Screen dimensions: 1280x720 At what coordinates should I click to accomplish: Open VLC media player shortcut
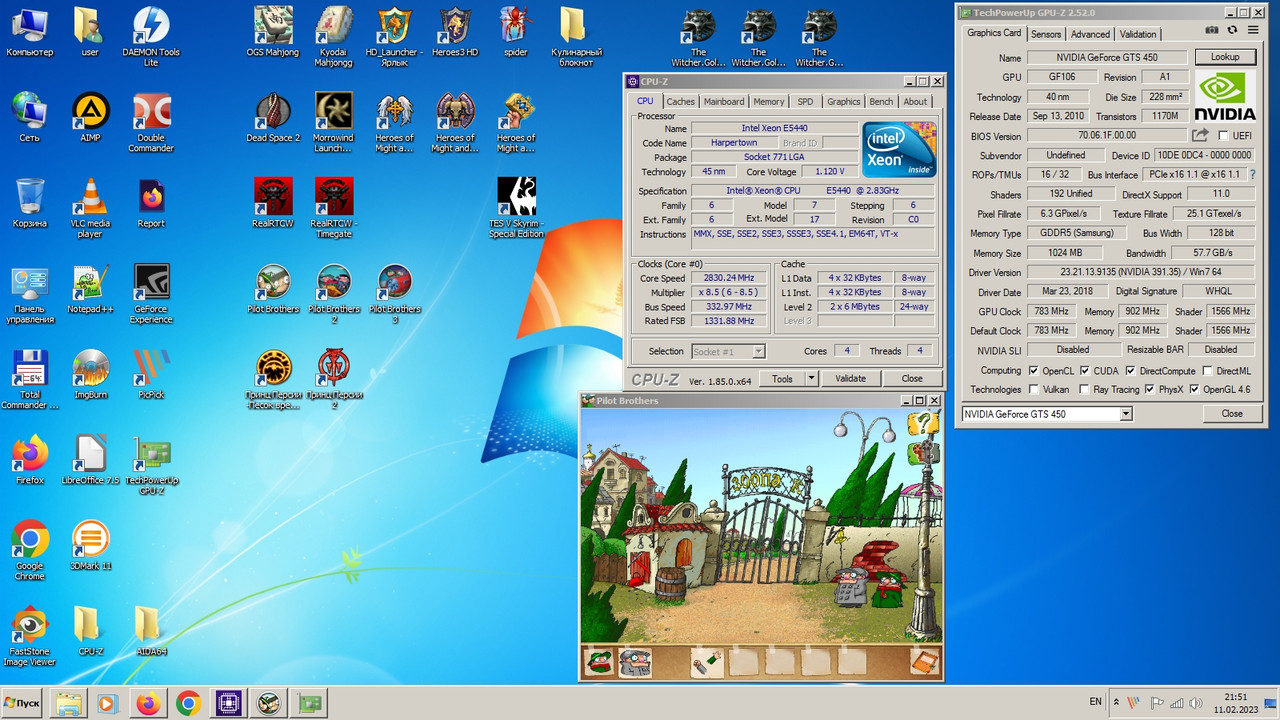point(90,208)
